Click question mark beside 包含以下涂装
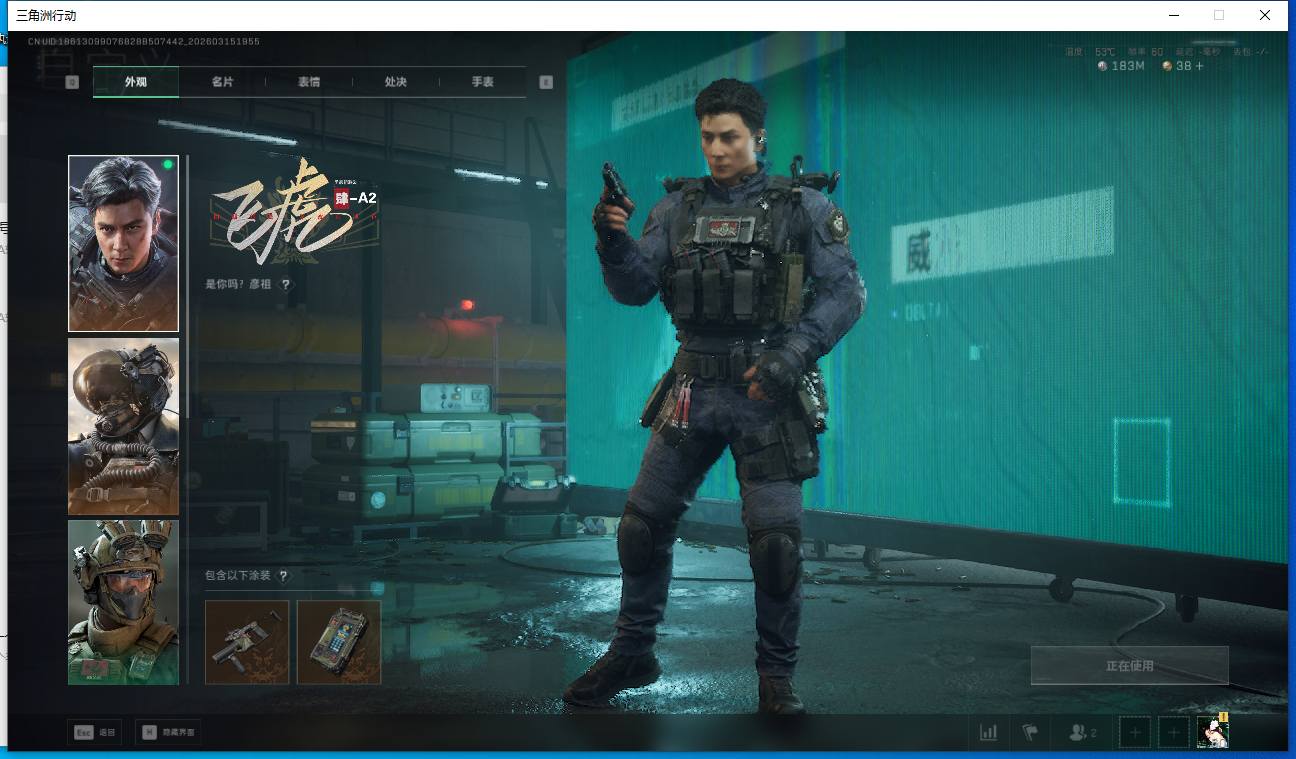Viewport: 1296px width, 759px height. click(284, 576)
